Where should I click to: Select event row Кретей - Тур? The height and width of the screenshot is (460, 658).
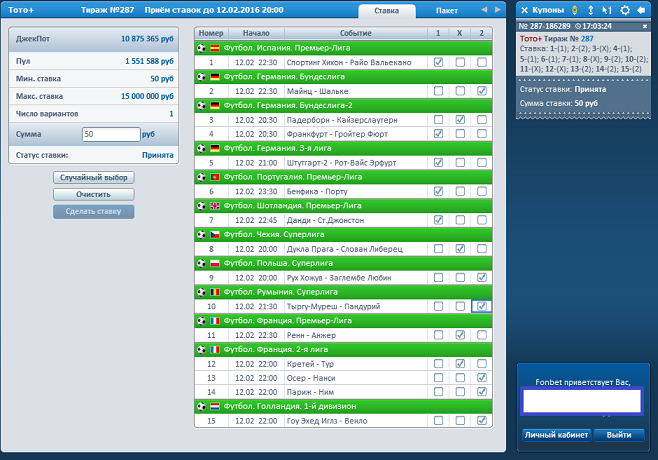343,364
